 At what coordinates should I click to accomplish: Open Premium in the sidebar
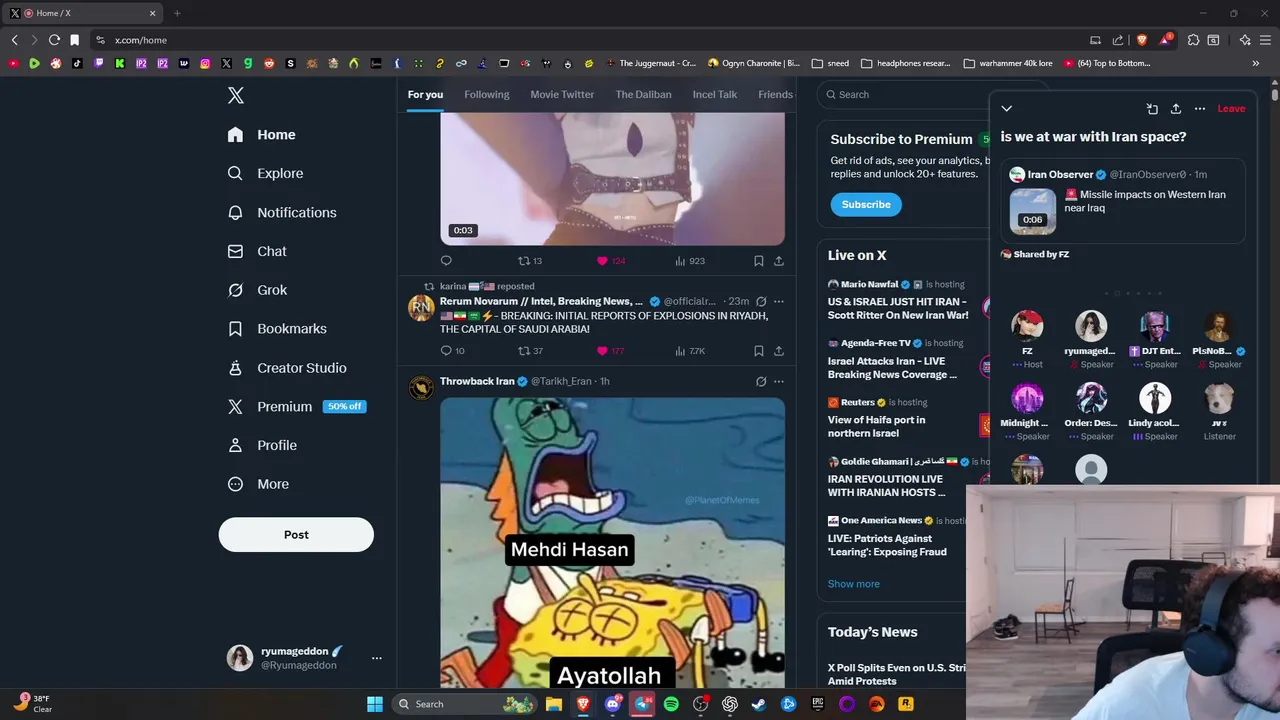click(295, 406)
